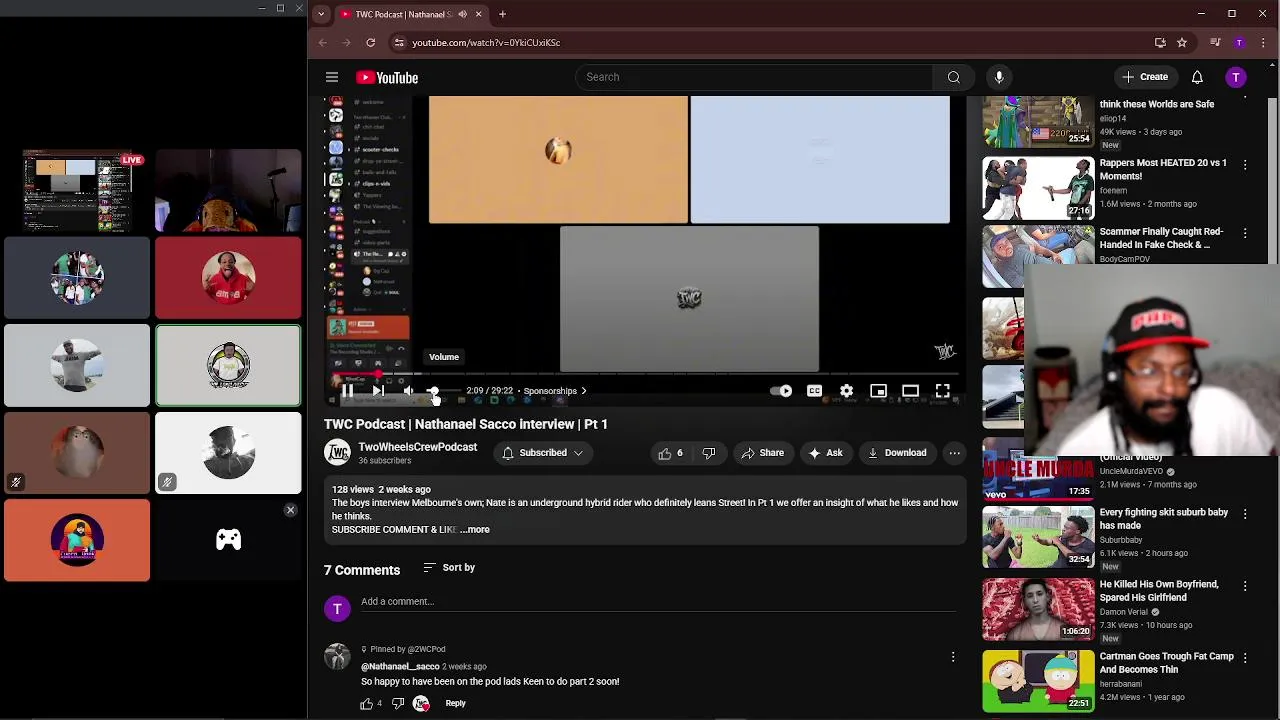Click the search magnifier button
The image size is (1280, 720).
(954, 77)
